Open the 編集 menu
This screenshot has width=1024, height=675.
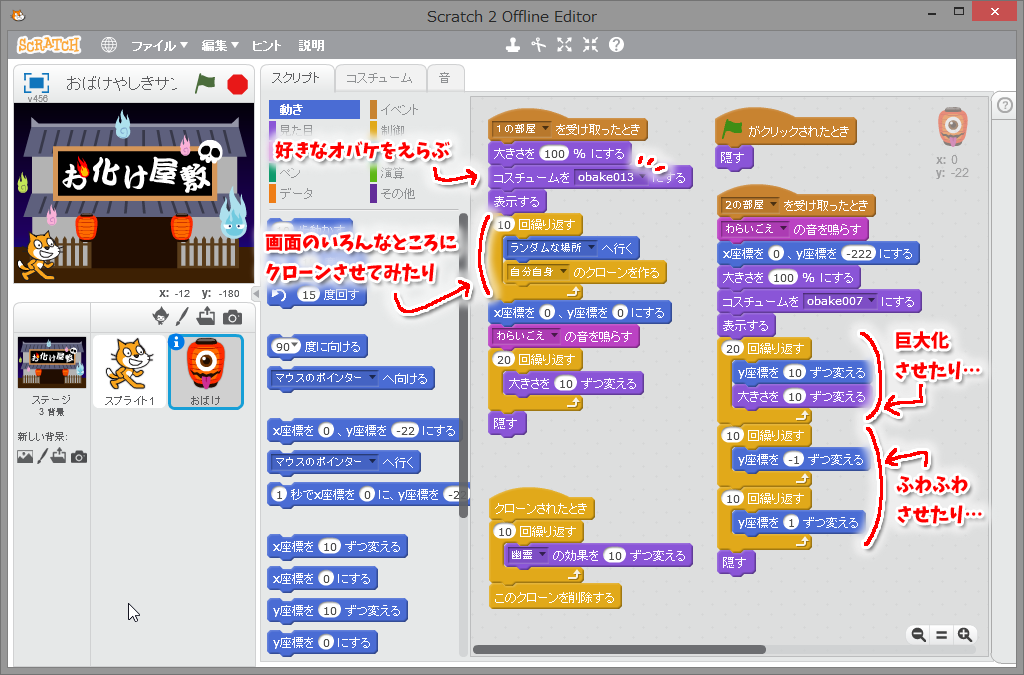[219, 46]
